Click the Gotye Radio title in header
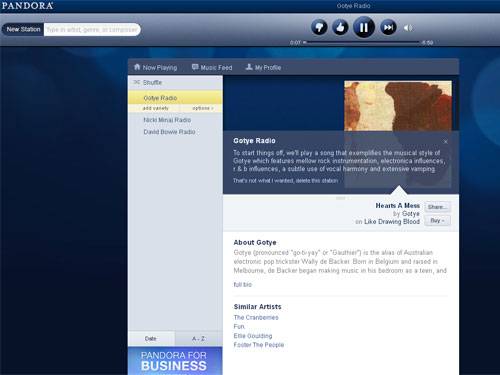 (353, 6)
